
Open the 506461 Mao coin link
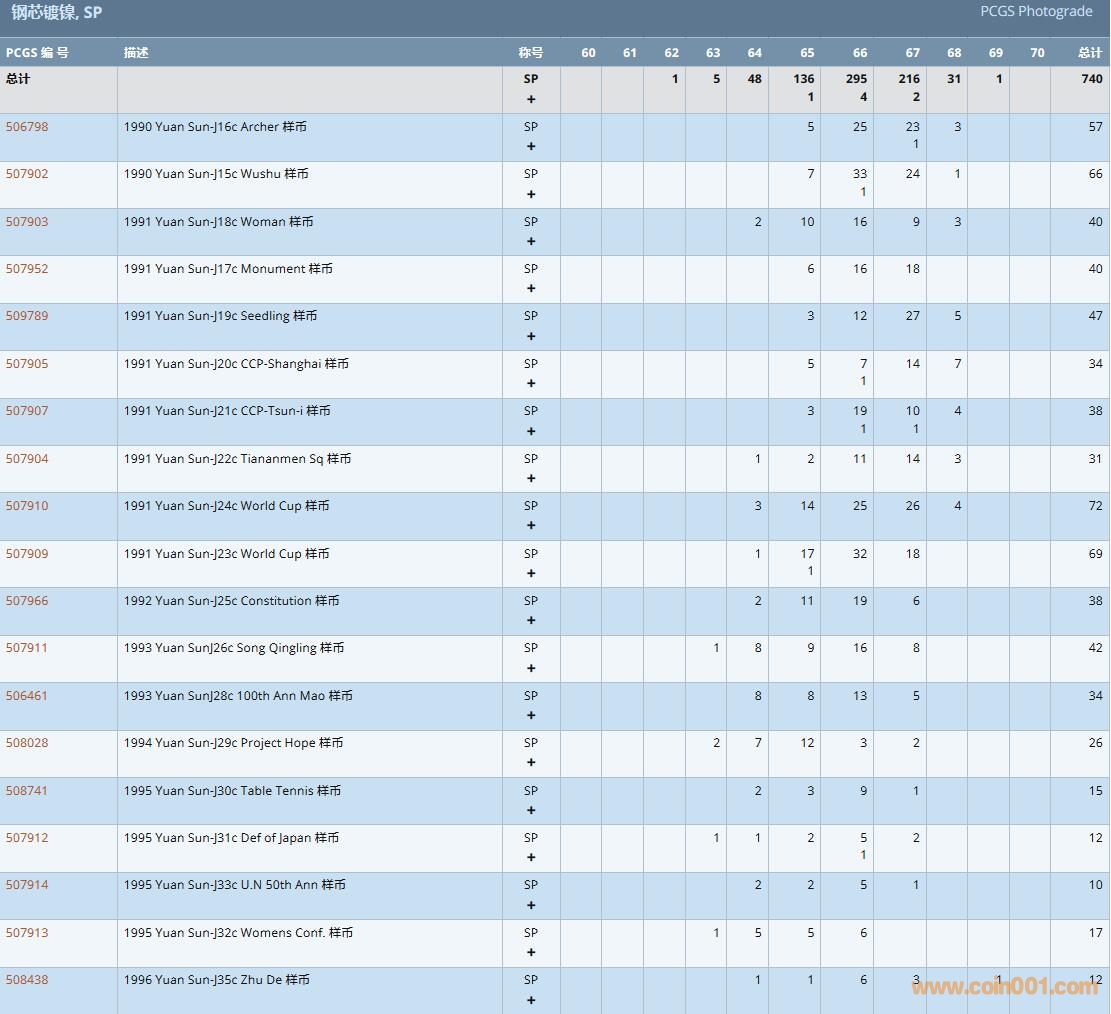[x=27, y=696]
